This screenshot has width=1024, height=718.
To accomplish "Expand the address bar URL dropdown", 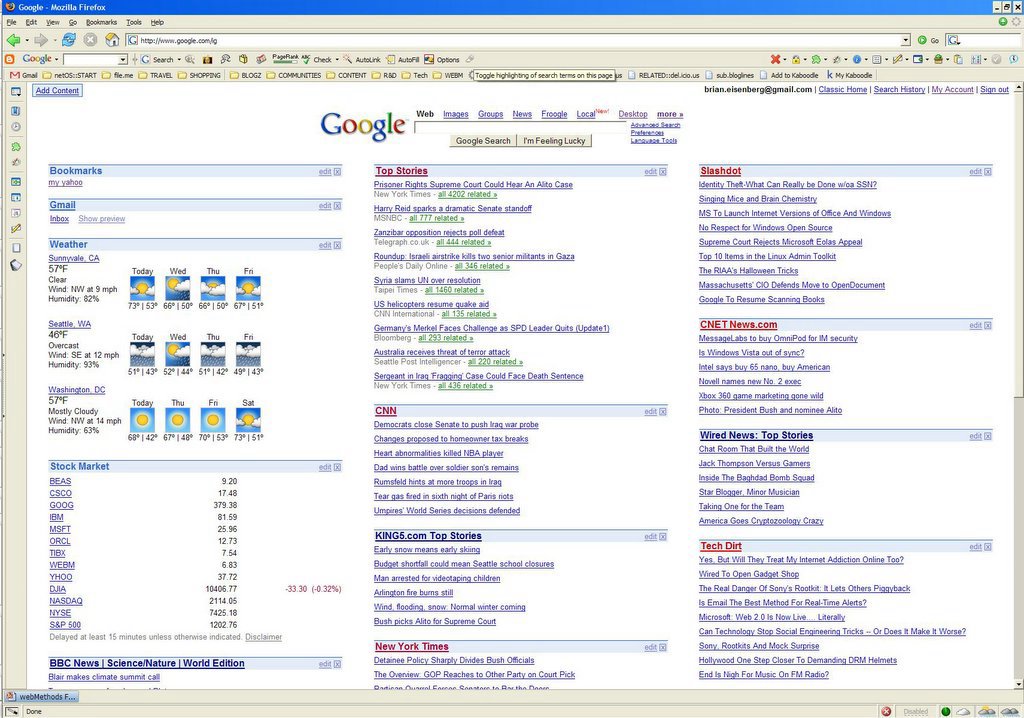I will (905, 41).
